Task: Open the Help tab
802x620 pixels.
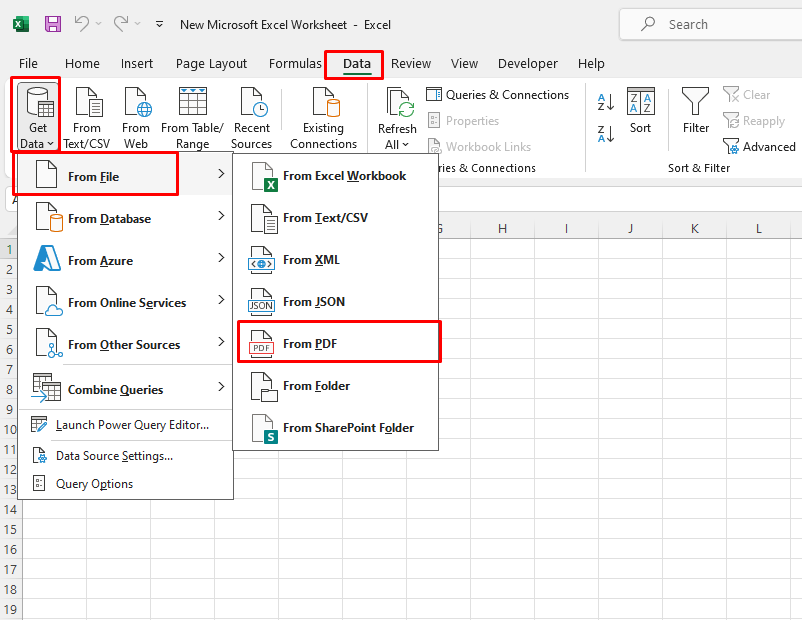Action: pos(591,63)
